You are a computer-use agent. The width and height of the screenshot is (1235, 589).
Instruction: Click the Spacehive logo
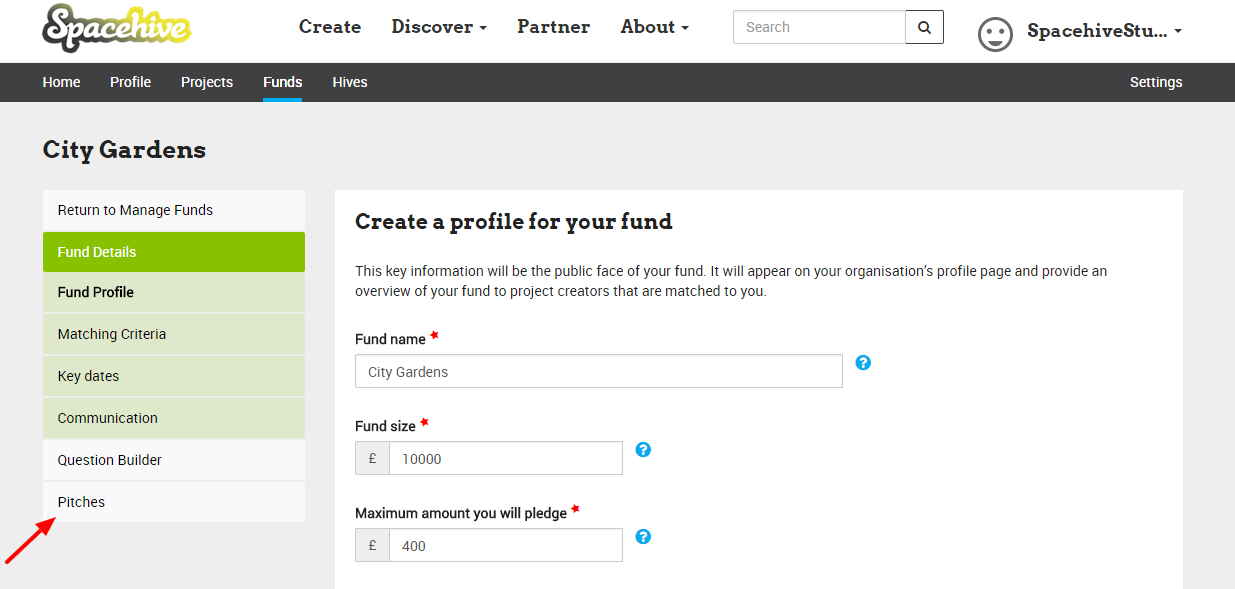click(x=117, y=27)
